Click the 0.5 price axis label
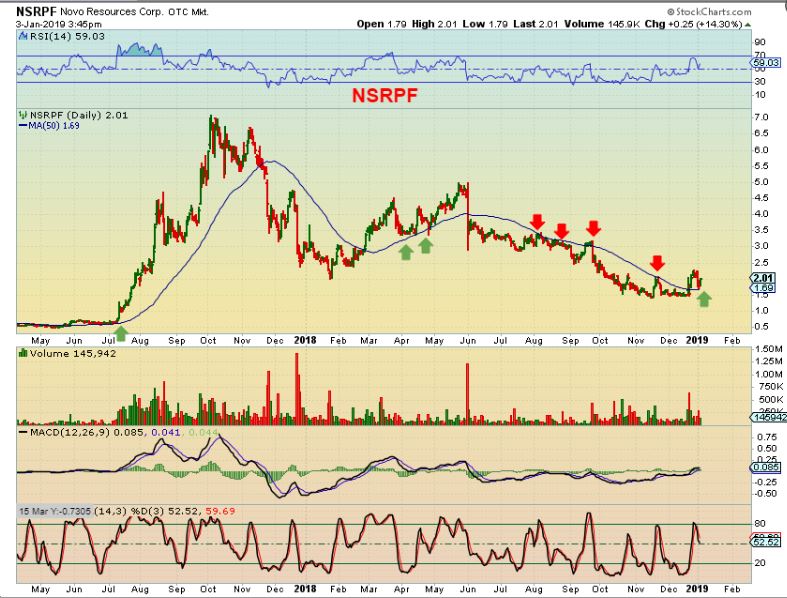The height and width of the screenshot is (598, 787). [761, 326]
